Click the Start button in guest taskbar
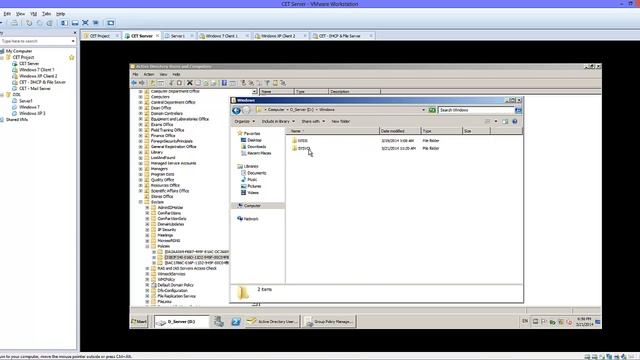640x360 pixels. (x=139, y=322)
